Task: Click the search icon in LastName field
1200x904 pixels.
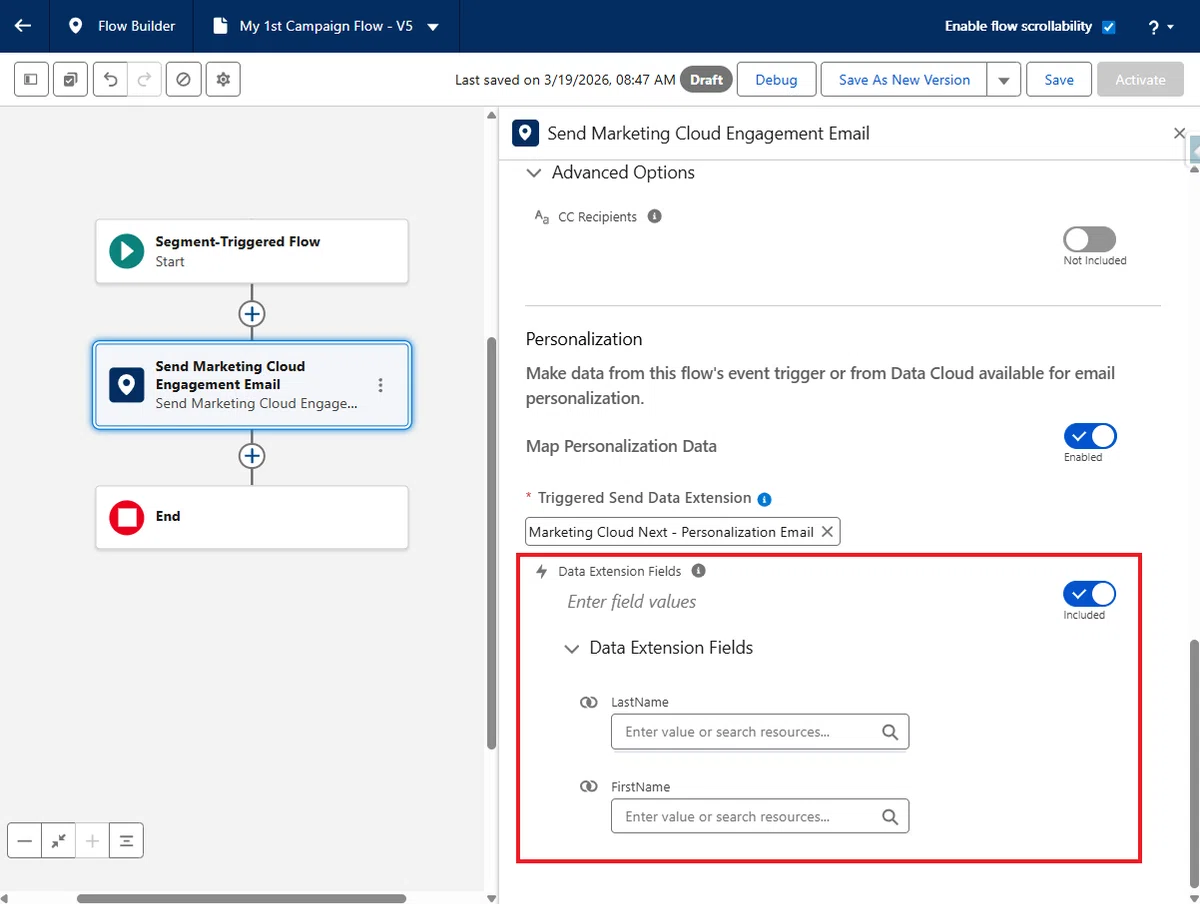Action: click(890, 732)
